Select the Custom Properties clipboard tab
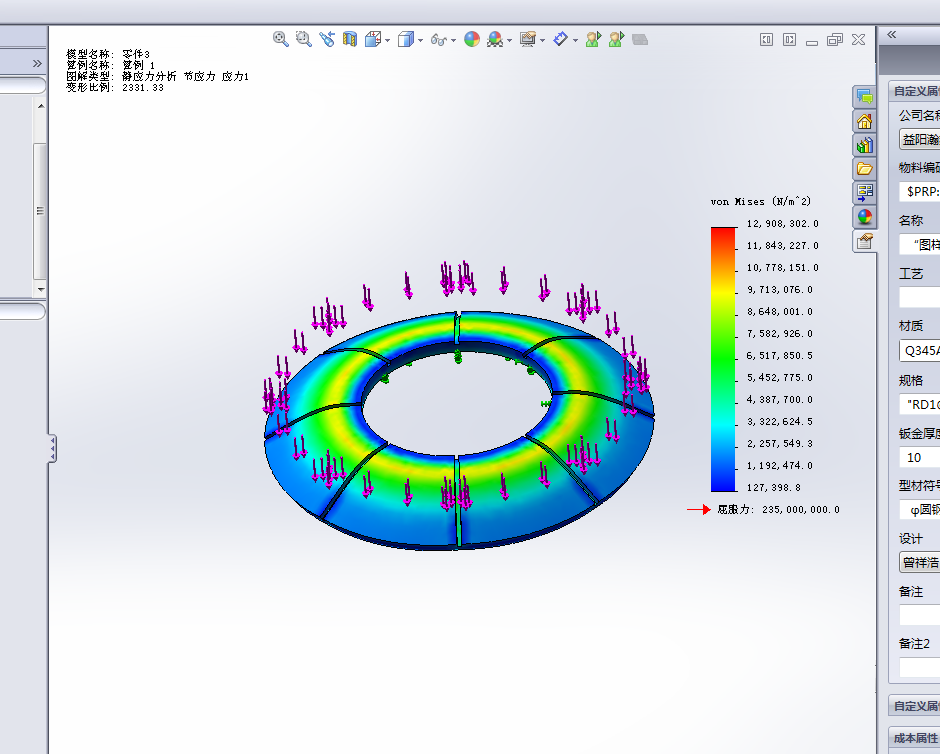The image size is (940, 754). [x=864, y=242]
